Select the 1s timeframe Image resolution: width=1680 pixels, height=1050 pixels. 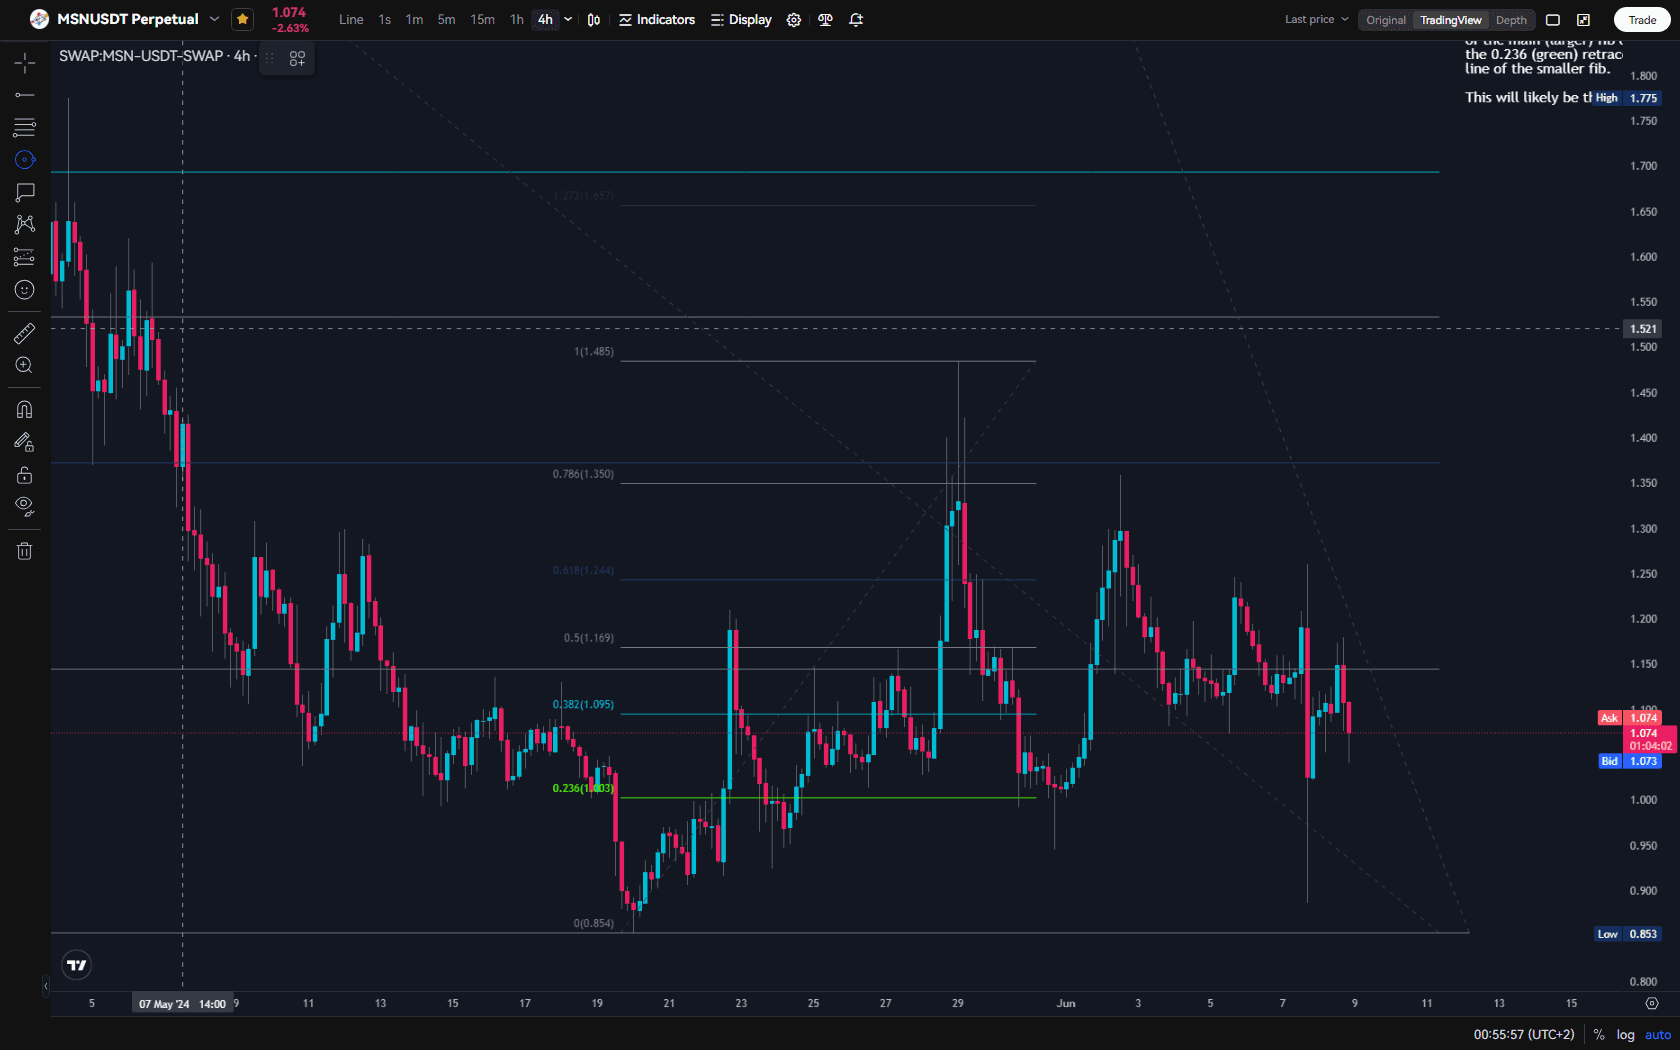coord(385,20)
